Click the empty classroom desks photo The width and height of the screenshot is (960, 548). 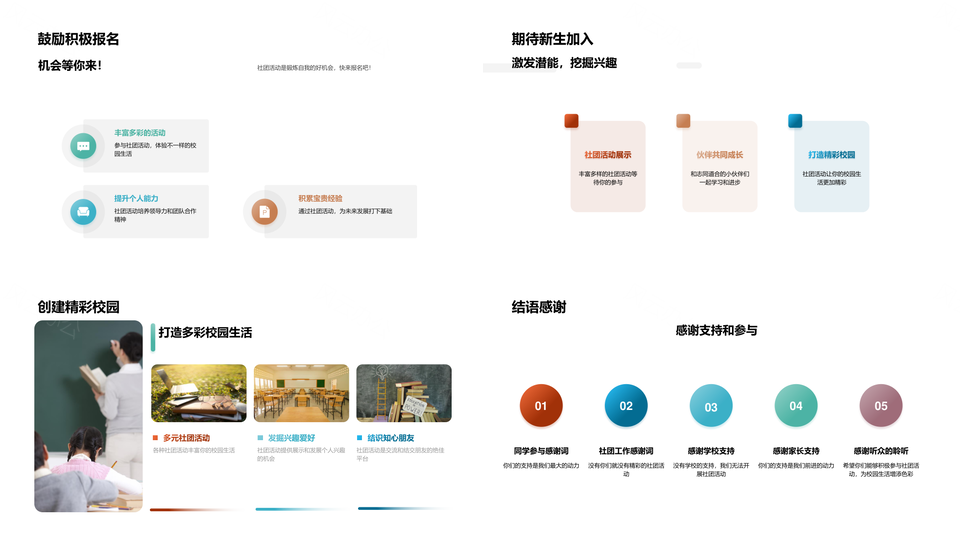[301, 393]
